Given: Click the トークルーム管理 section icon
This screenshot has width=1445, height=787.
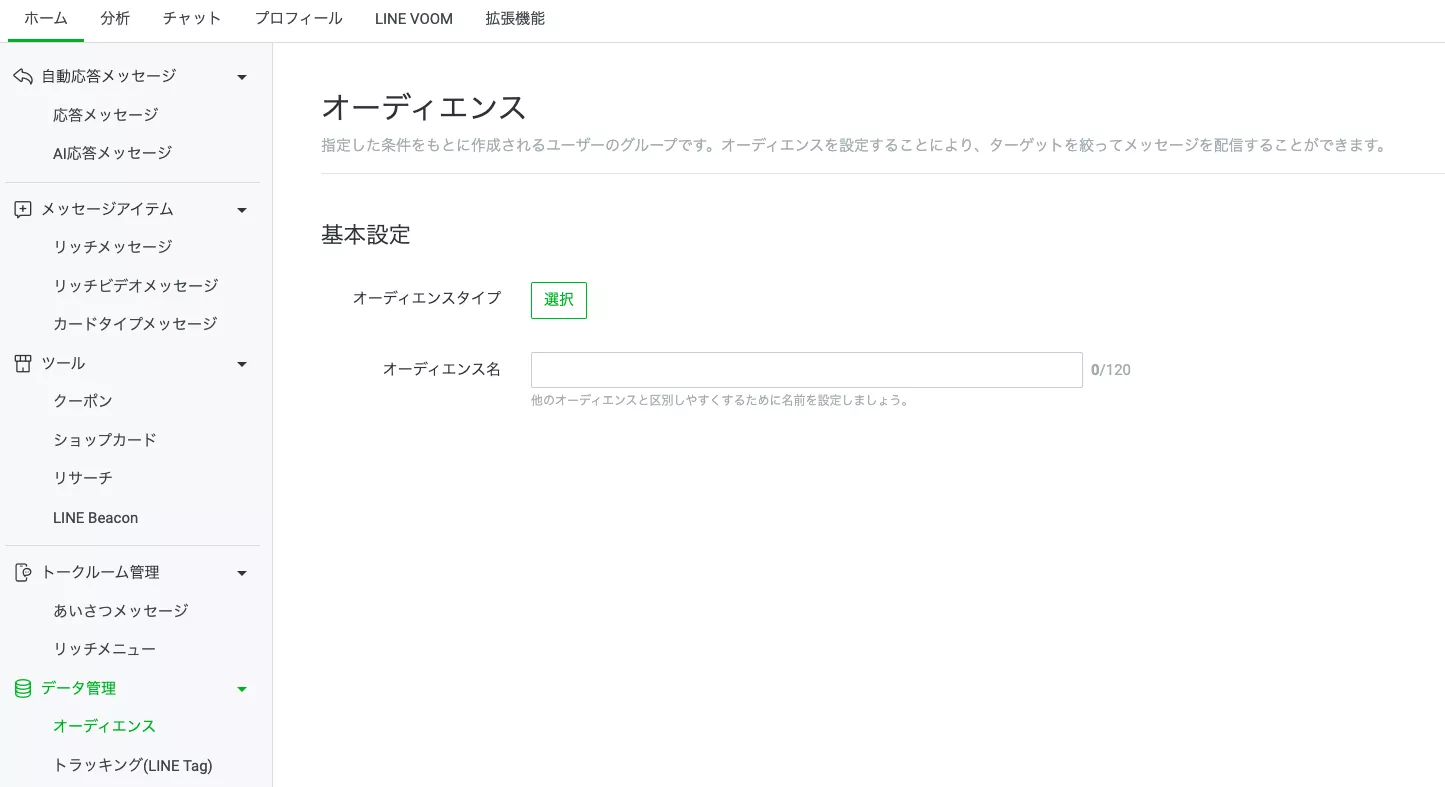Looking at the screenshot, I should (x=22, y=573).
